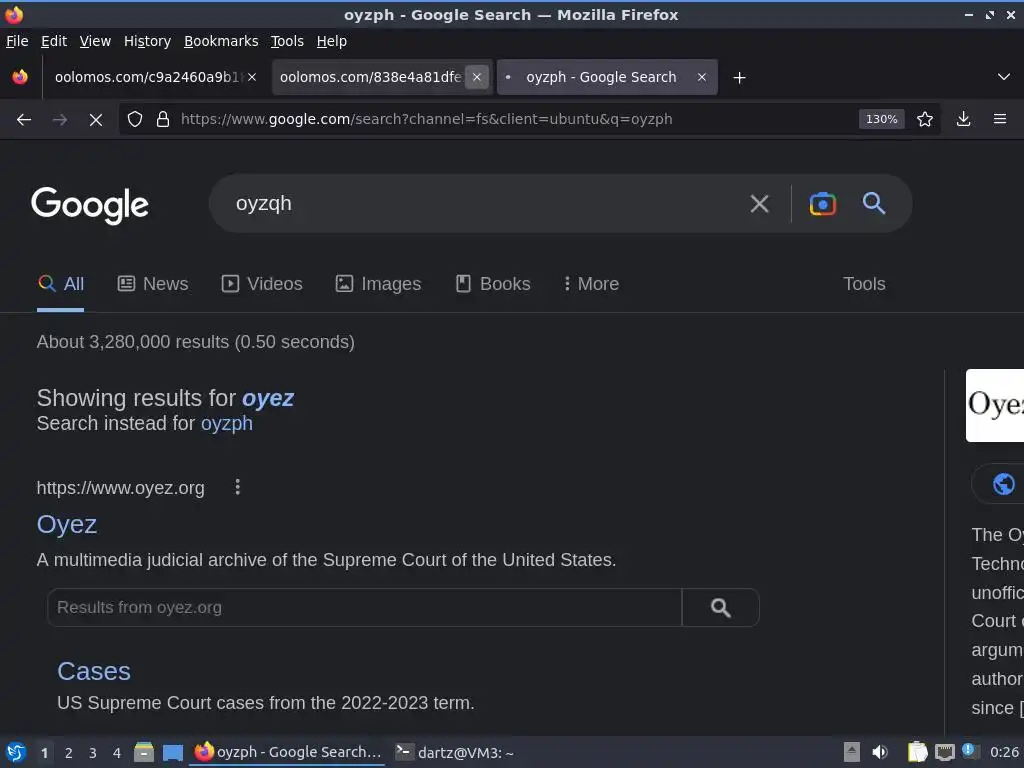
Task: Open the Help menu
Action: 332,41
